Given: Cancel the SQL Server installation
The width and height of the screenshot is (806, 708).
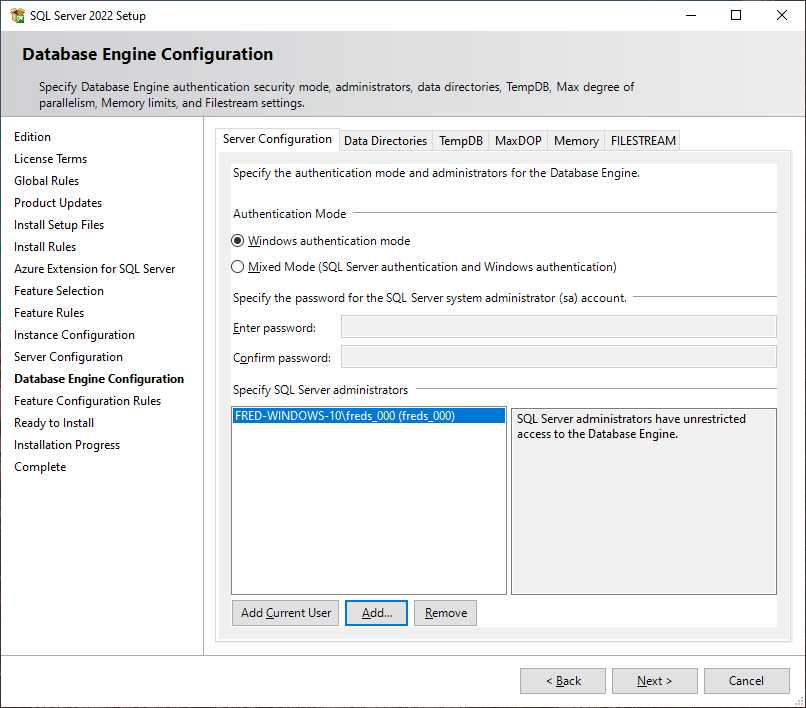Looking at the screenshot, I should (746, 680).
